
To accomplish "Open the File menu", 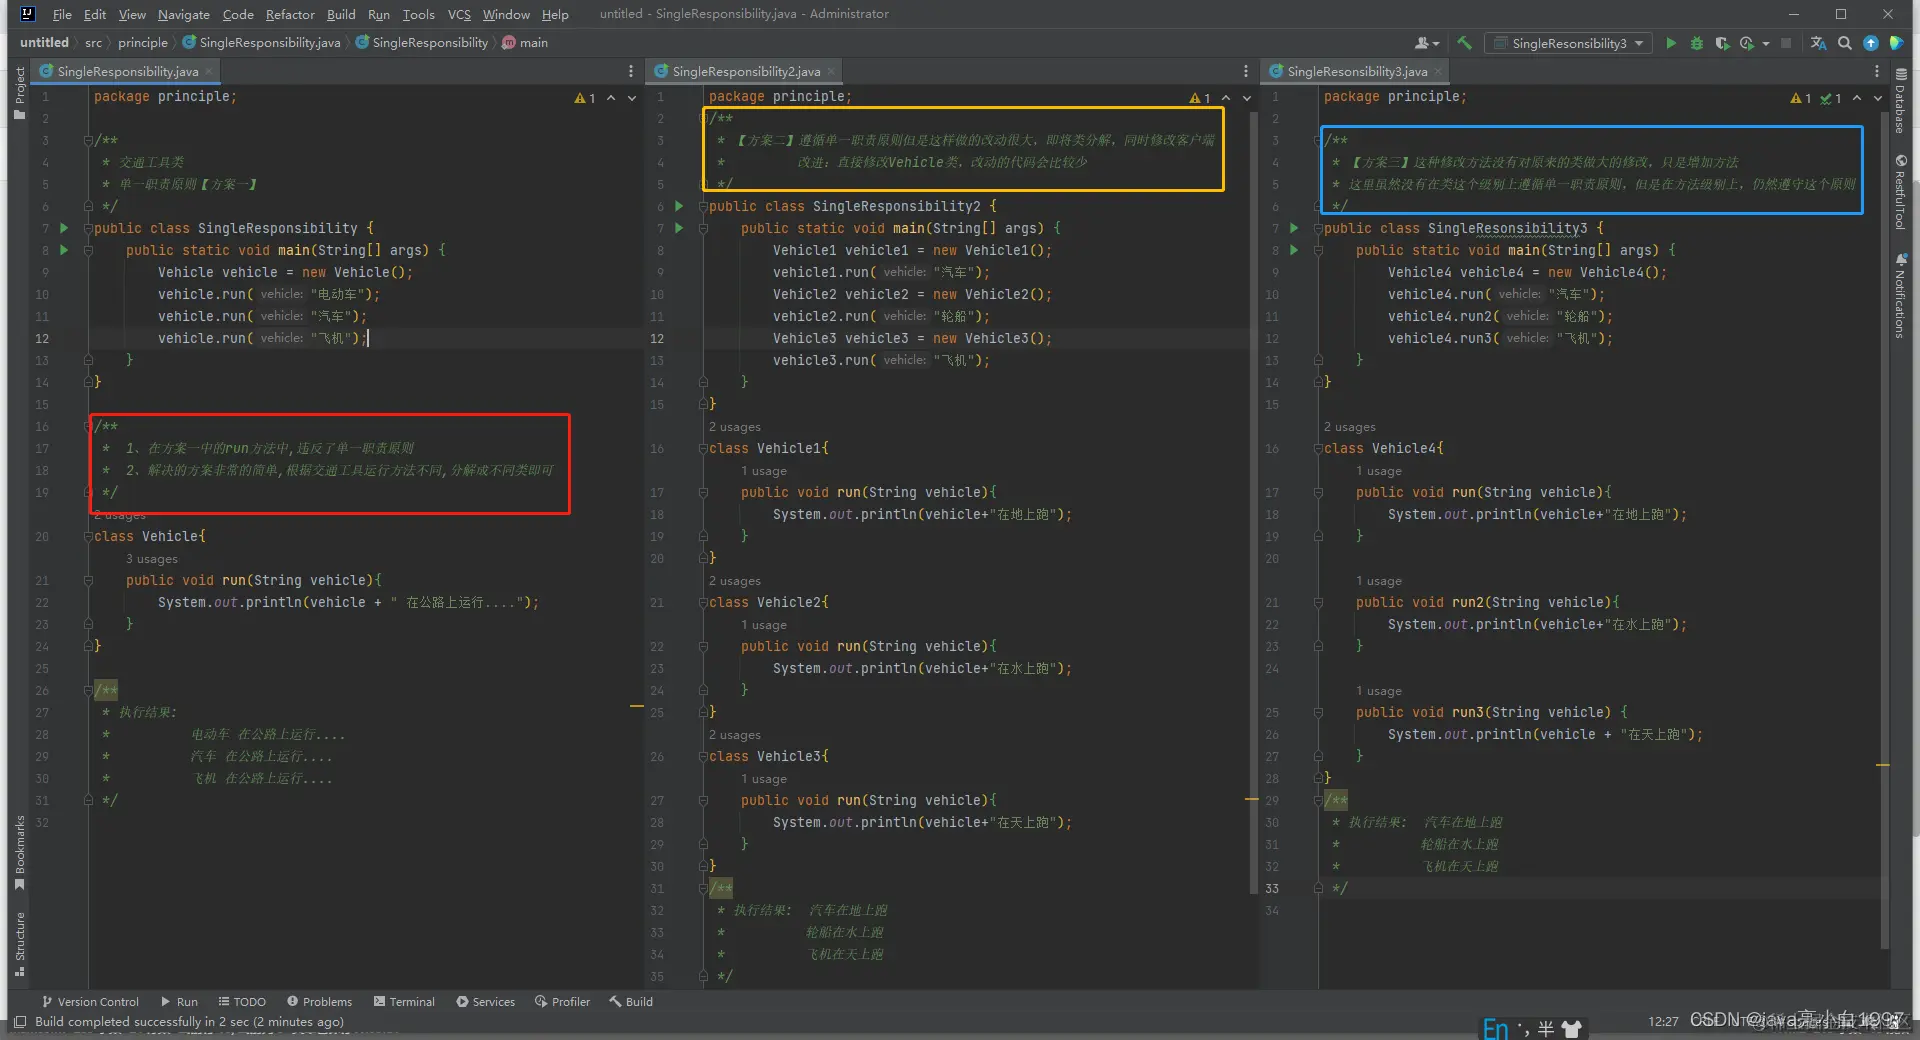I will pyautogui.click(x=62, y=14).
